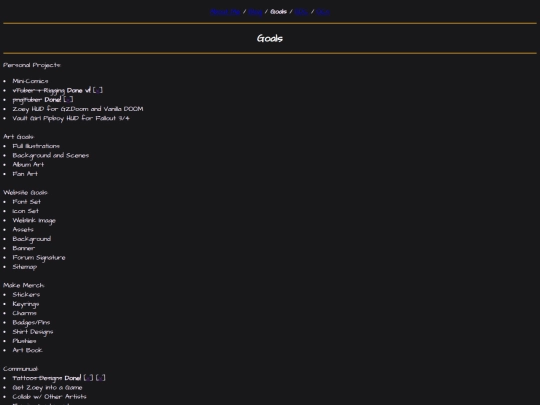Click the Background and Scenes item

point(51,155)
